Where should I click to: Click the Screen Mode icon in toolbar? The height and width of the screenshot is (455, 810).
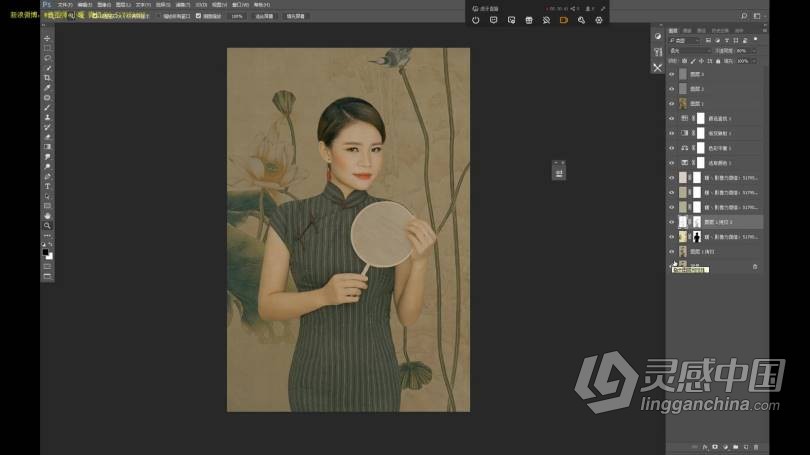point(47,276)
